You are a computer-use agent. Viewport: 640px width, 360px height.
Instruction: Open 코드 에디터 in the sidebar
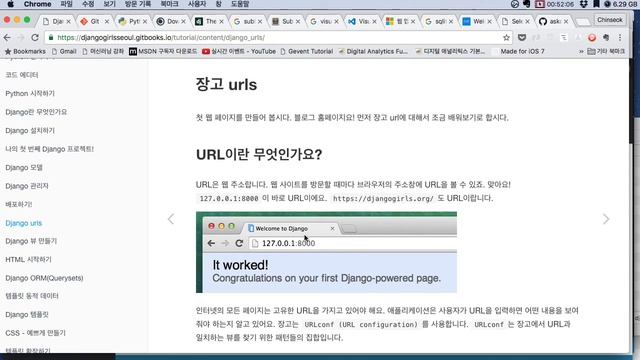pos(22,75)
